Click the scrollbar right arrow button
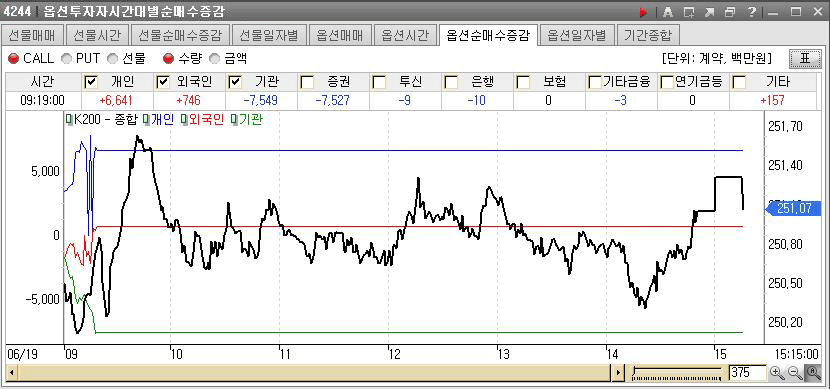 [x=619, y=373]
